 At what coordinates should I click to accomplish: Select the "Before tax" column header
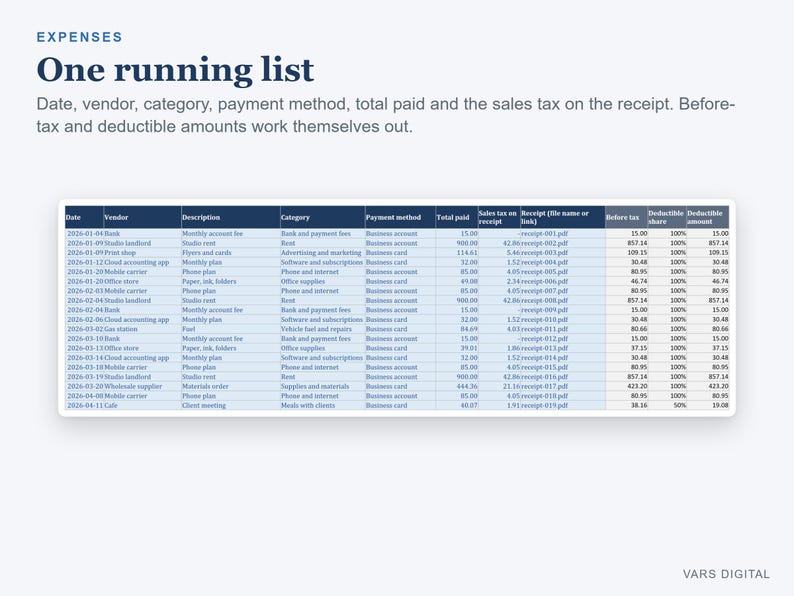pyautogui.click(x=626, y=217)
